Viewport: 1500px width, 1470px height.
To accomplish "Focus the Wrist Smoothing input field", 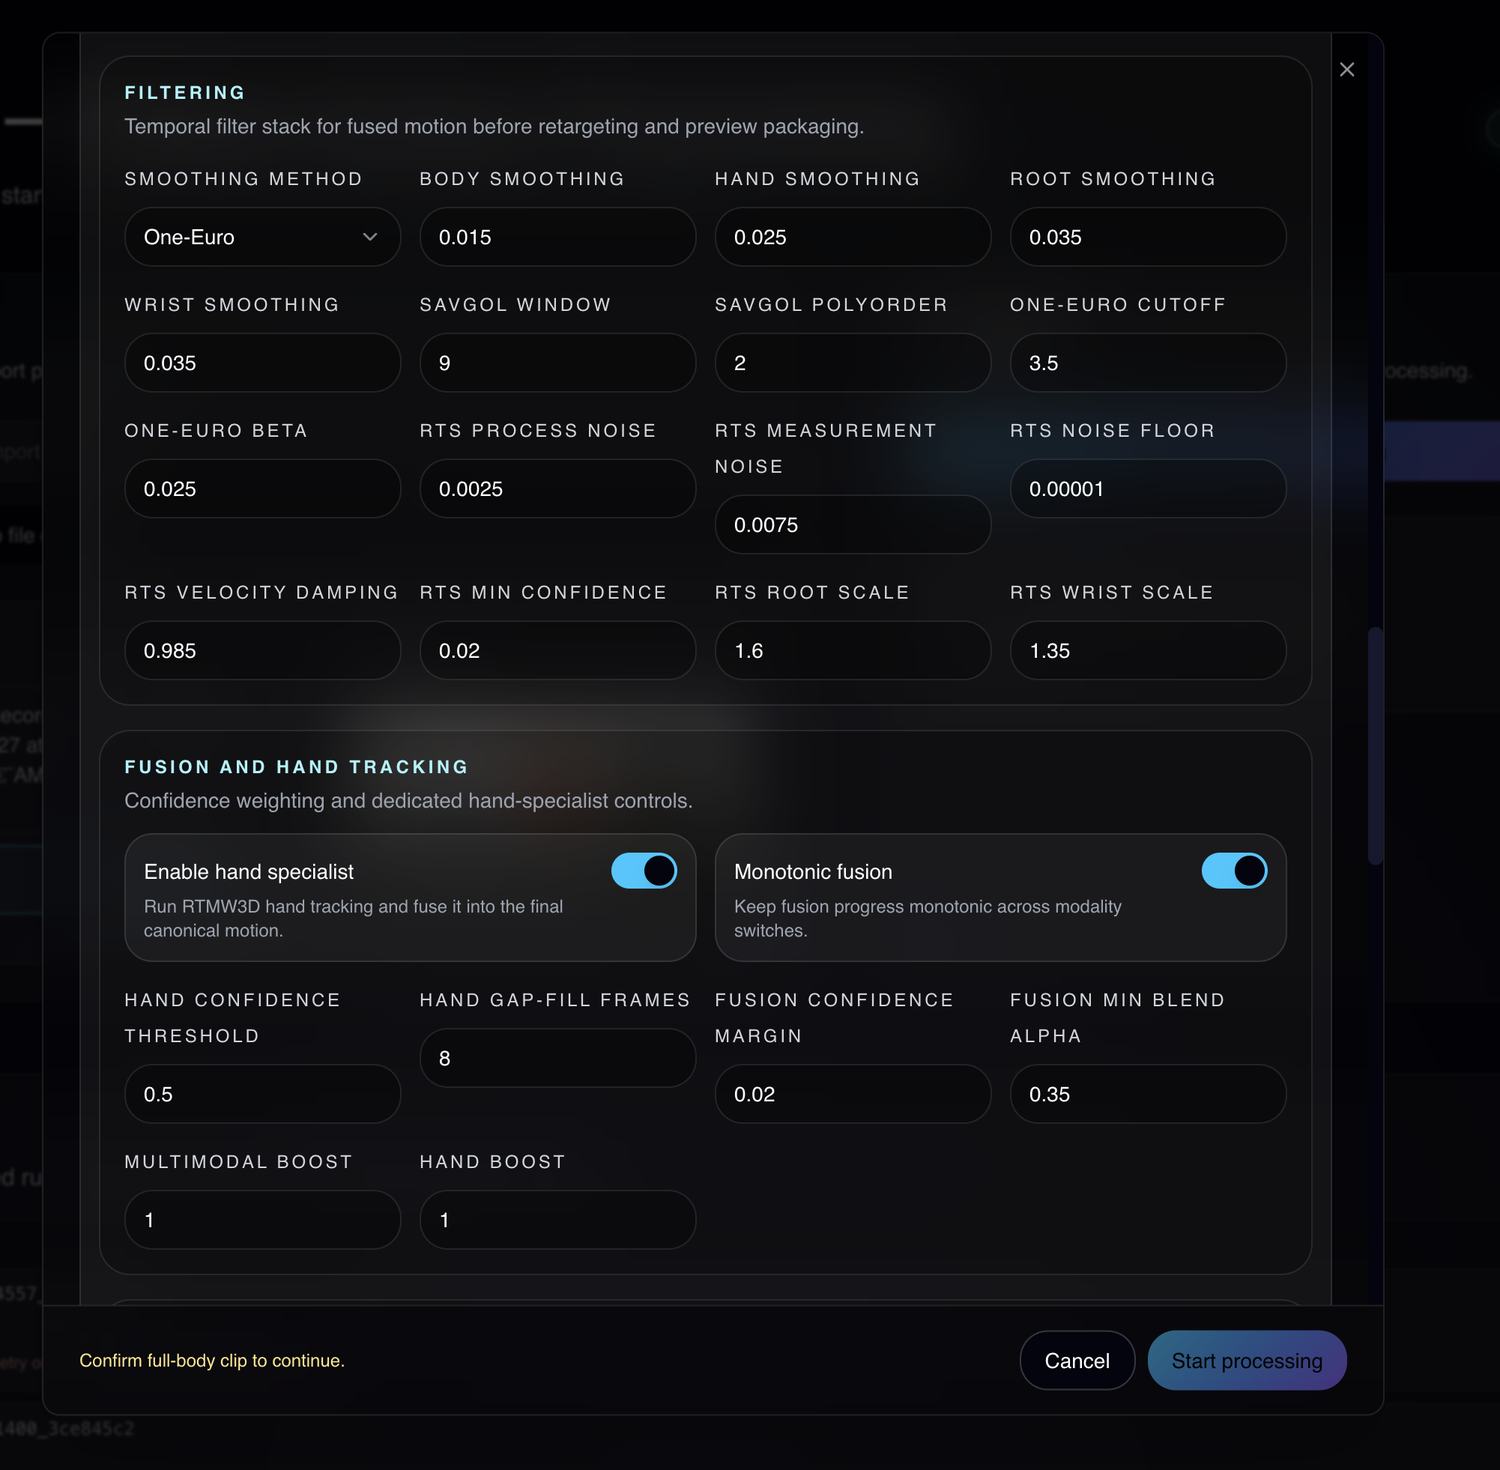I will (262, 363).
